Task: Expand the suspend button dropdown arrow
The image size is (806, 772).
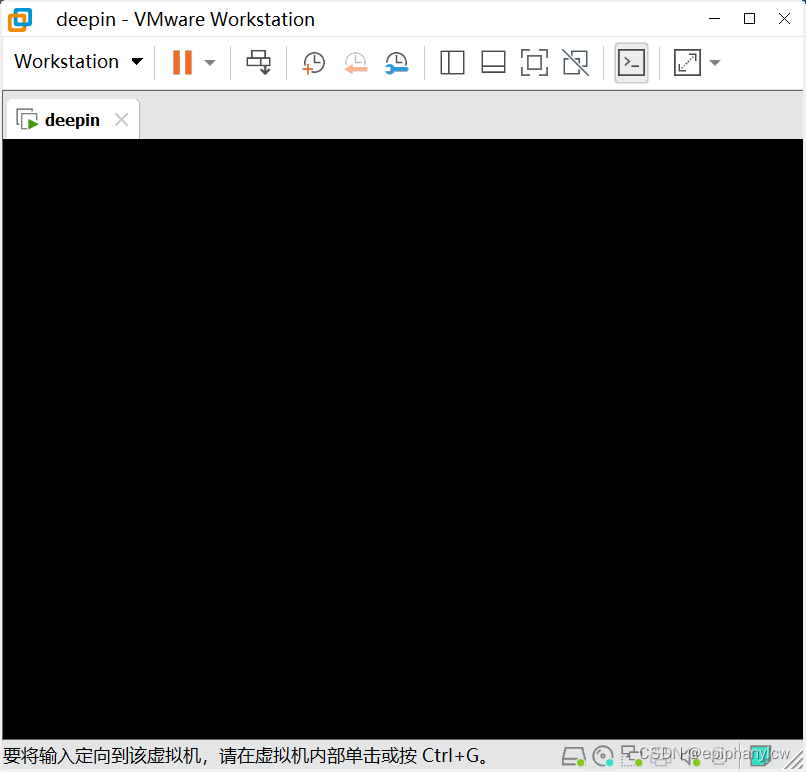Action: pos(208,62)
